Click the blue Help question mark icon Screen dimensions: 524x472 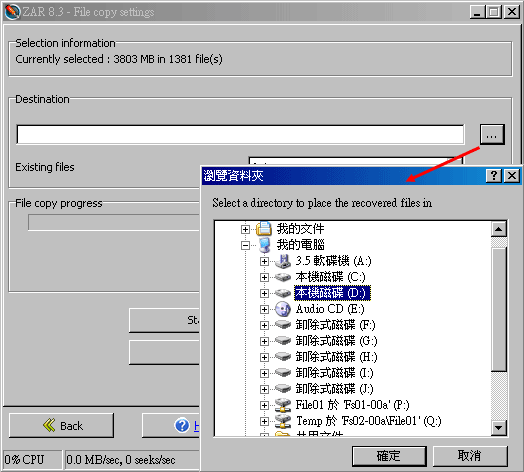pos(182,425)
